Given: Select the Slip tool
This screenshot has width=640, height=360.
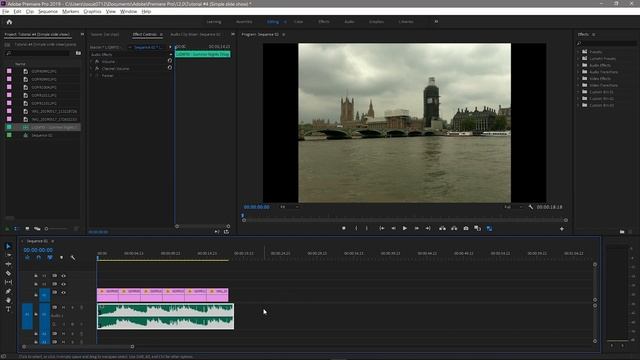Looking at the screenshot, I should pos(8,282).
